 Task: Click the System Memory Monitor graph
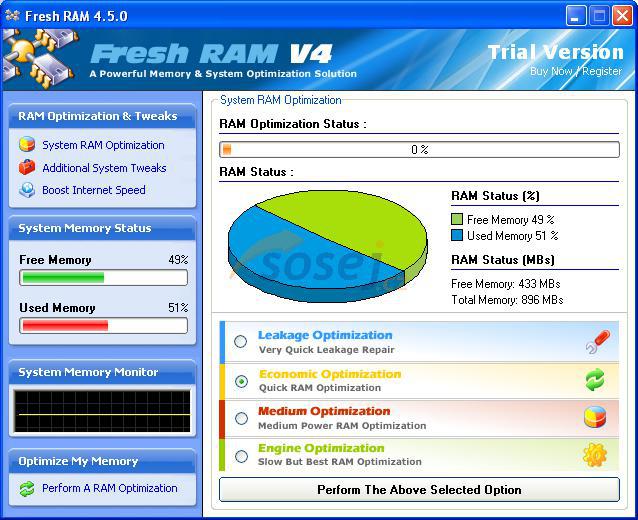(x=102, y=411)
